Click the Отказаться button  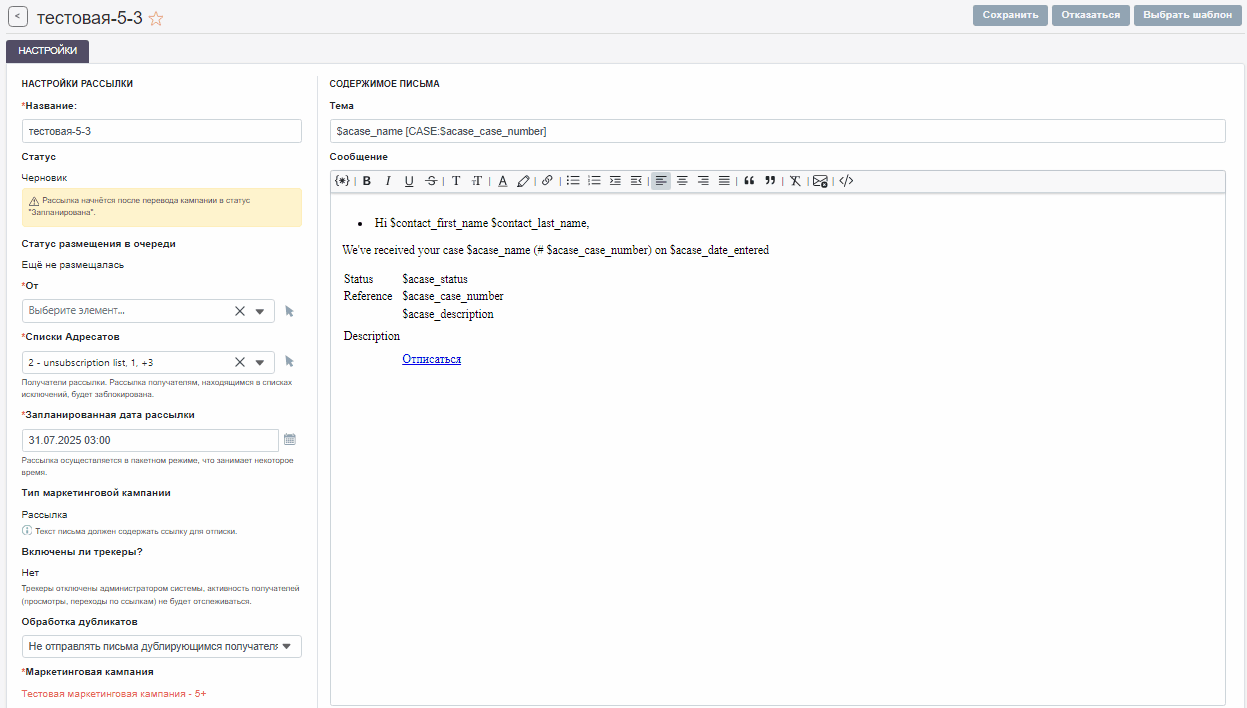tap(1091, 15)
